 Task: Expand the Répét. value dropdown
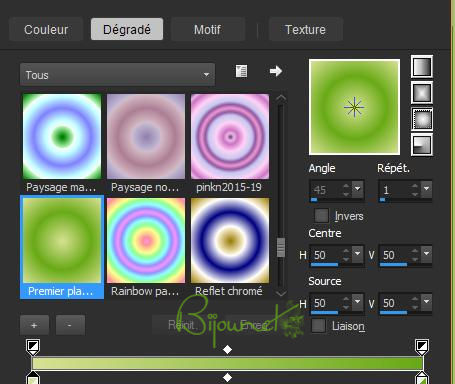tap(426, 189)
